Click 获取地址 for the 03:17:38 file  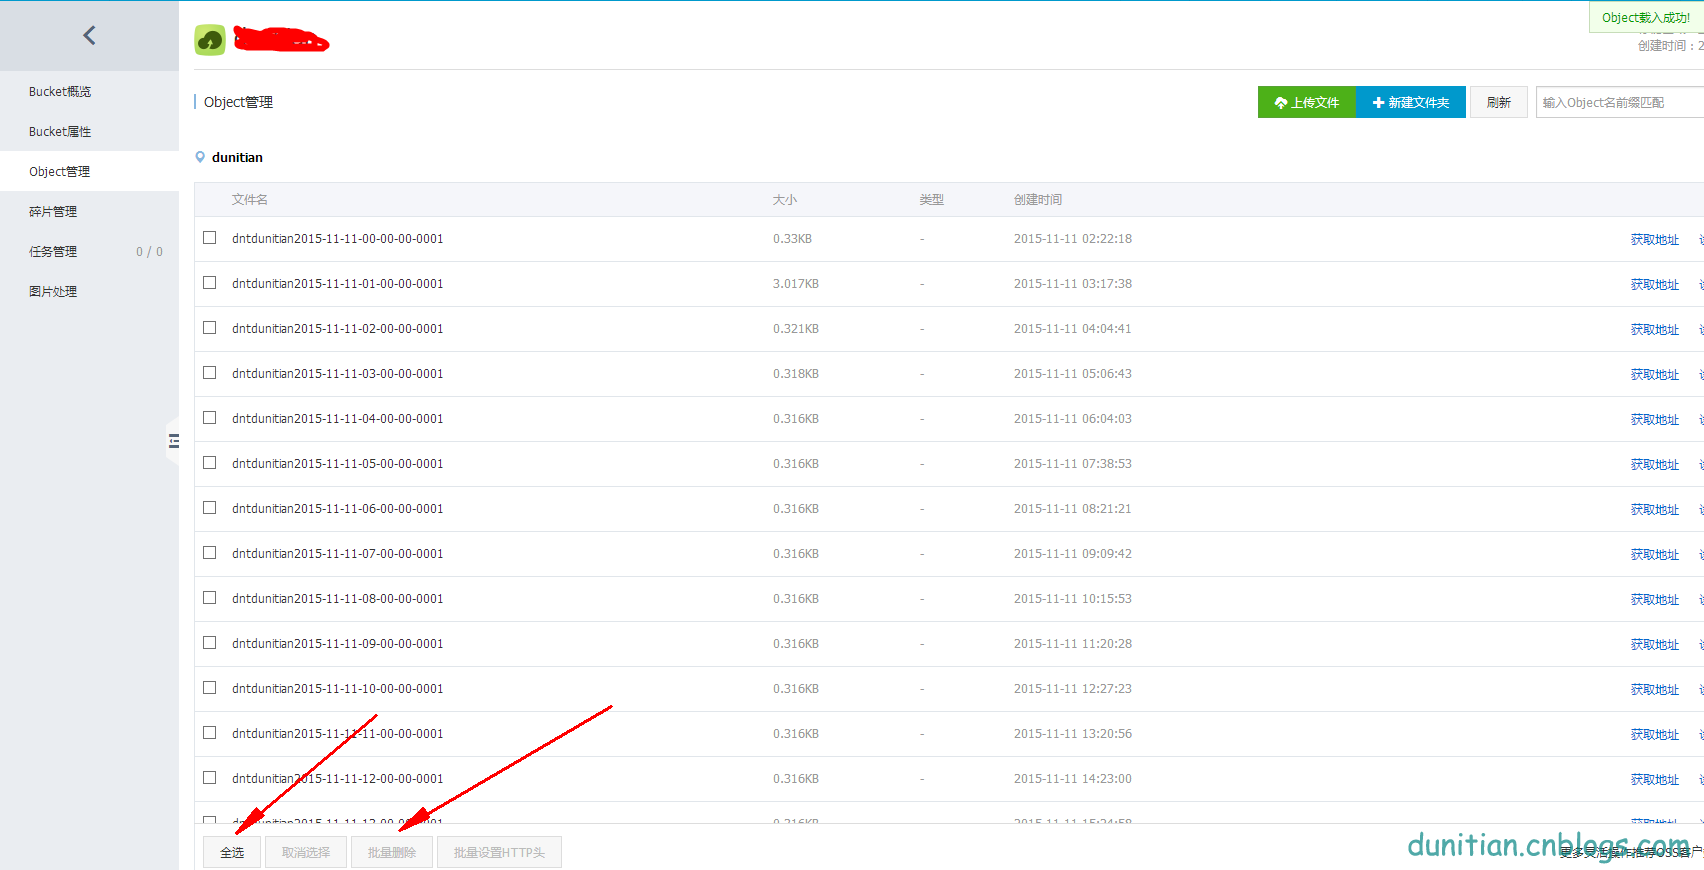(x=1655, y=285)
